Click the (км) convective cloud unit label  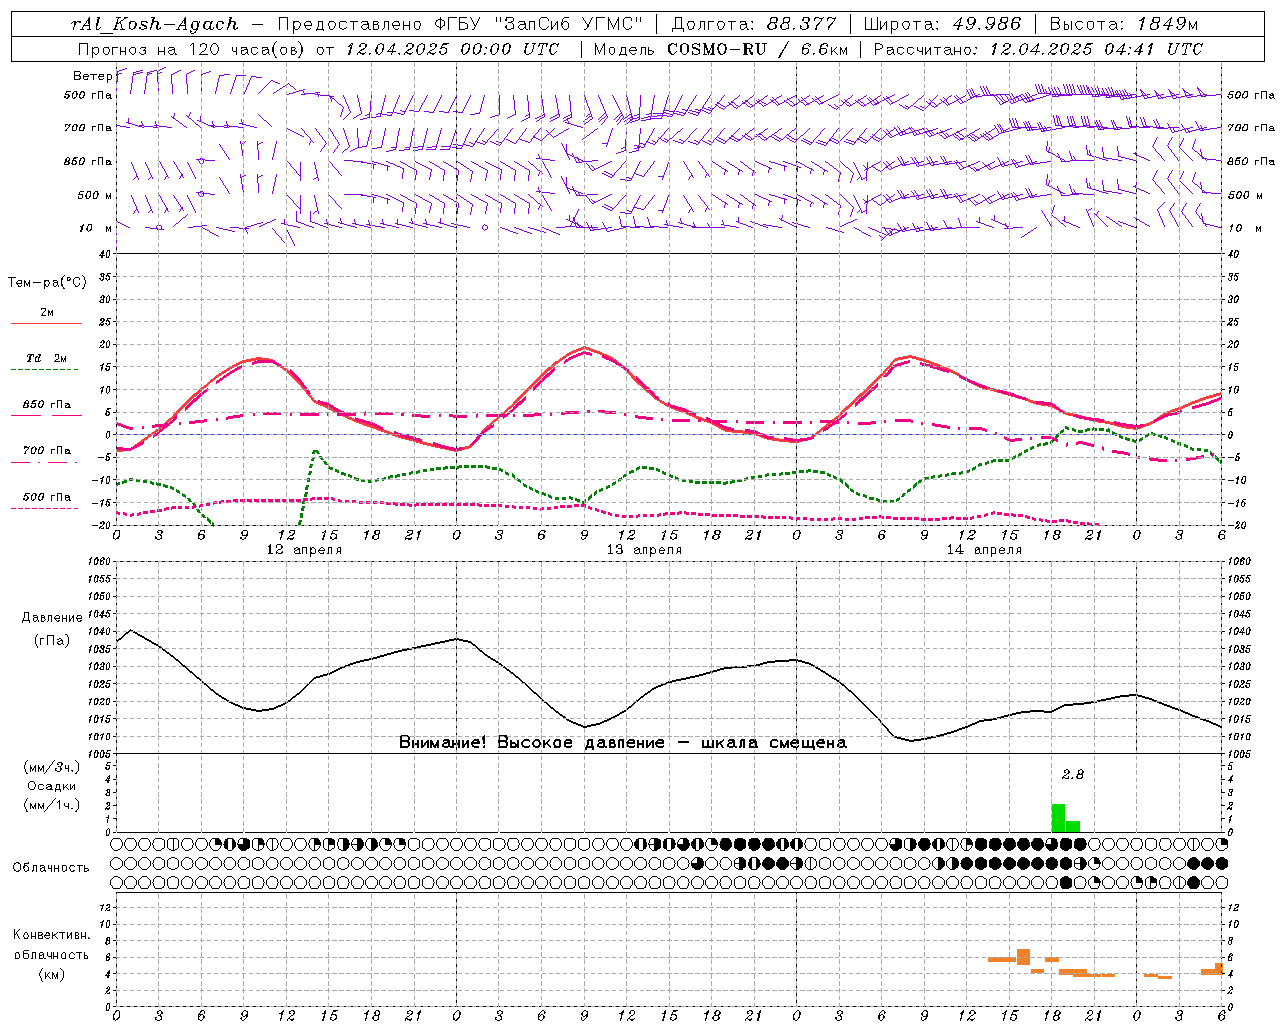(x=52, y=974)
